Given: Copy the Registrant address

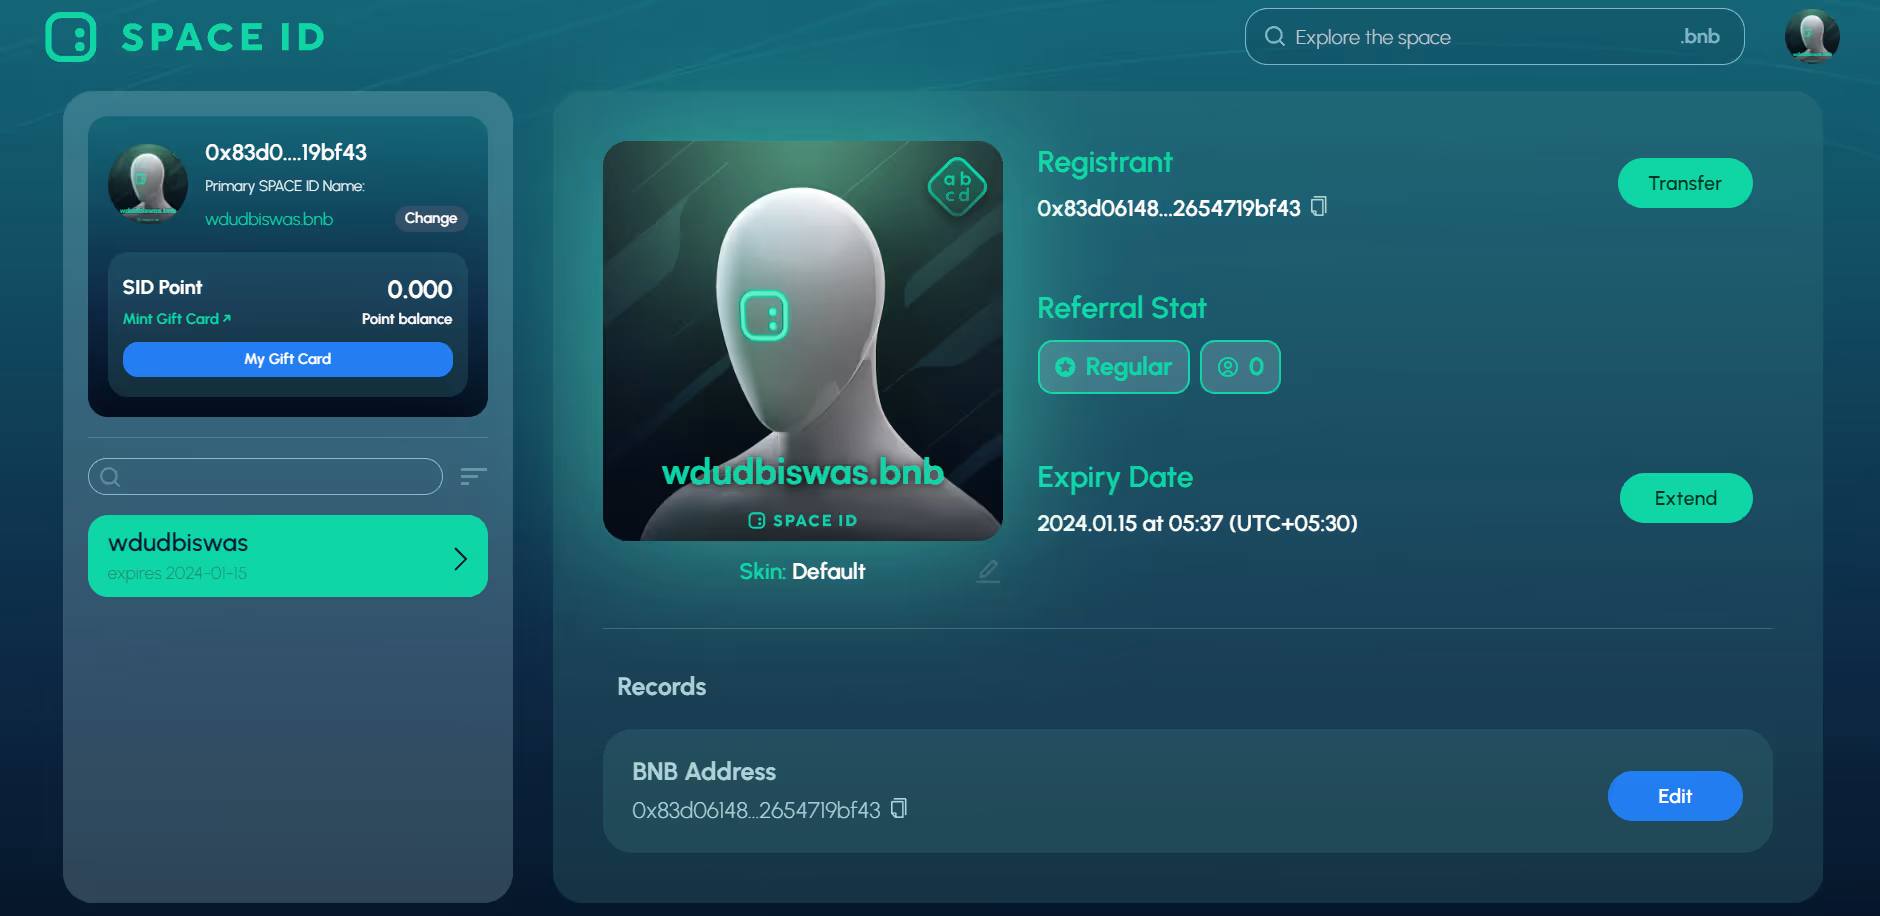Looking at the screenshot, I should click(x=1319, y=207).
